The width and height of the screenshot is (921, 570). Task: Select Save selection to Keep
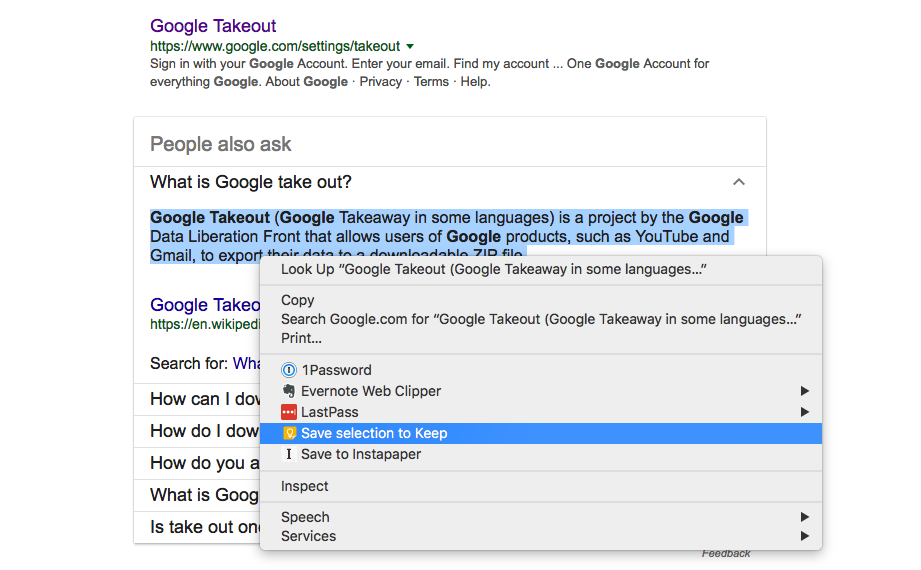(374, 433)
